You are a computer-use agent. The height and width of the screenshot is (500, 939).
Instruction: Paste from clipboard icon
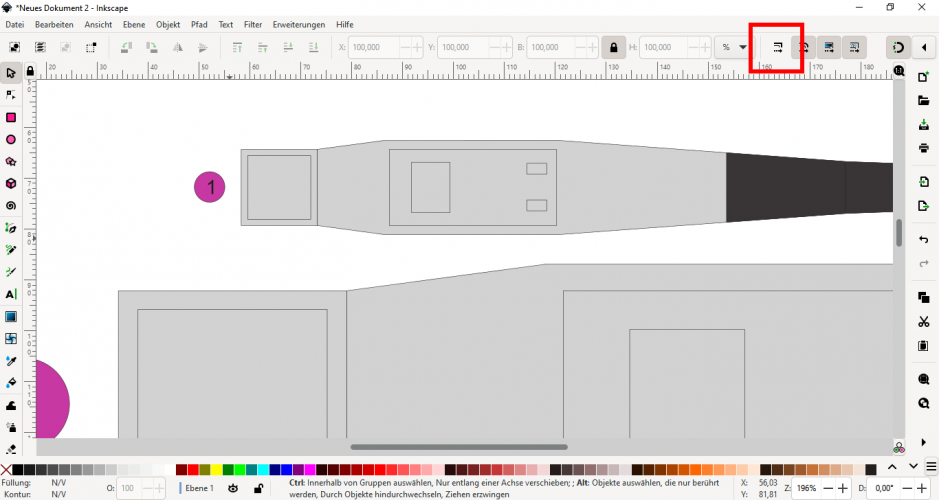[x=923, y=346]
